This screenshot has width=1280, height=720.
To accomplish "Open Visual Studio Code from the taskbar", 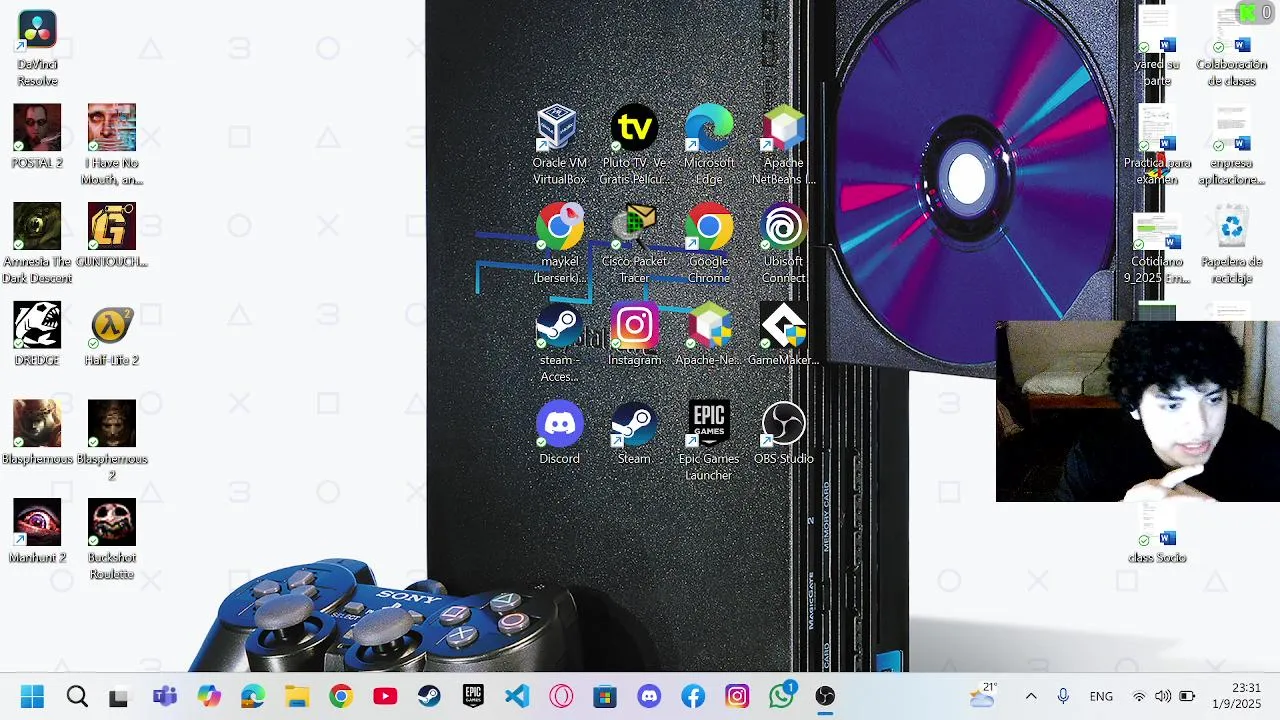I will point(517,696).
